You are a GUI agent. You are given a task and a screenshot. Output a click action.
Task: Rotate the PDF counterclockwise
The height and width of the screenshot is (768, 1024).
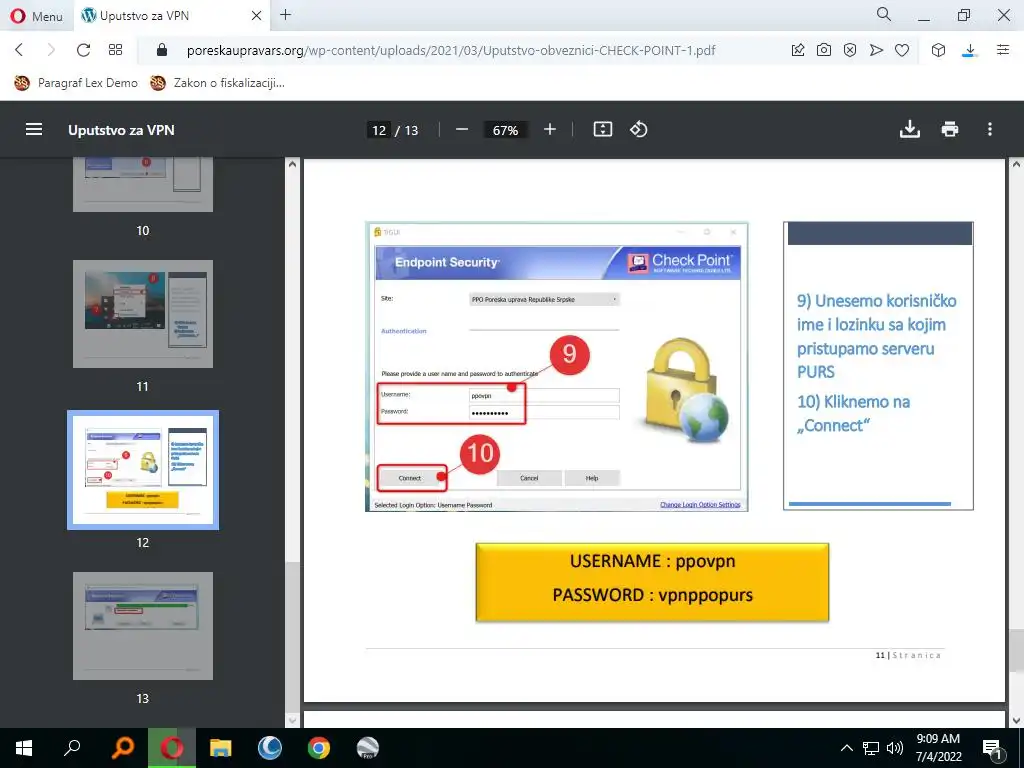[x=639, y=129]
